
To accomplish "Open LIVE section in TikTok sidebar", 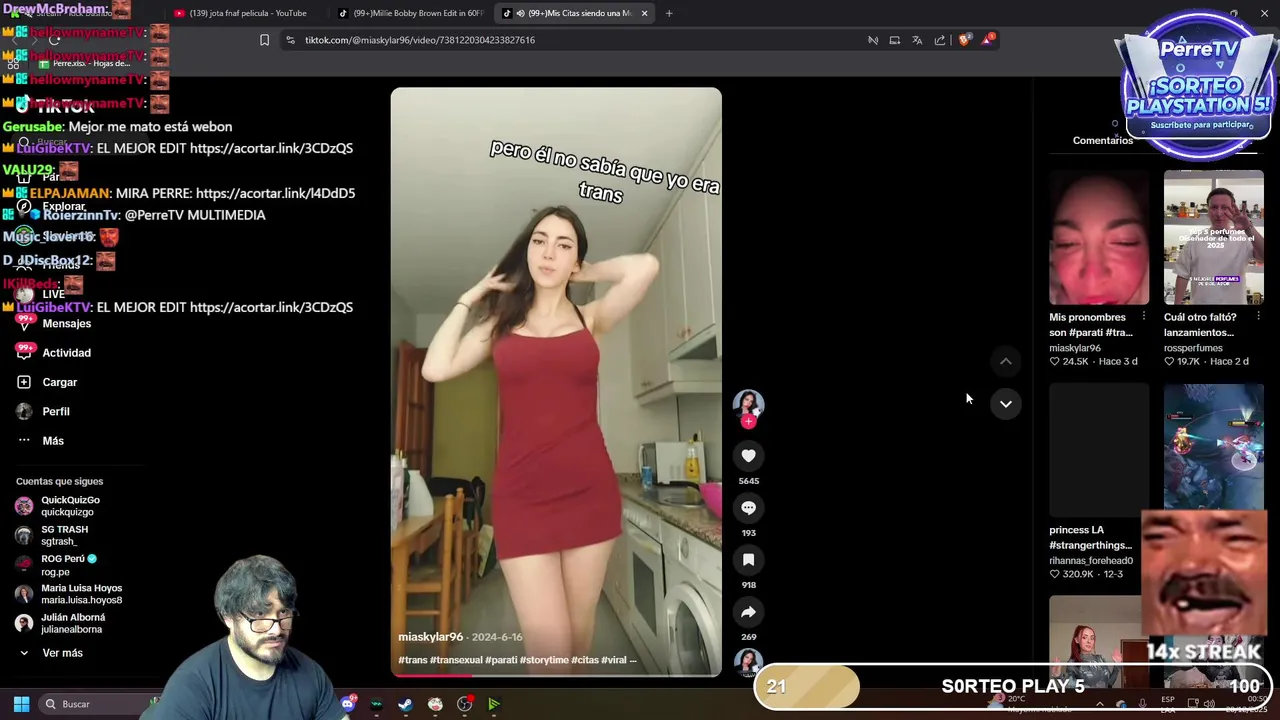I will (x=41, y=294).
